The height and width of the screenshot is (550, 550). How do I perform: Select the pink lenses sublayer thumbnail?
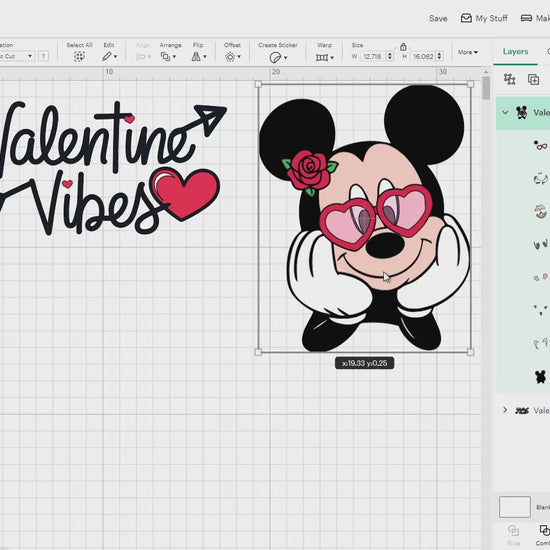[541, 277]
